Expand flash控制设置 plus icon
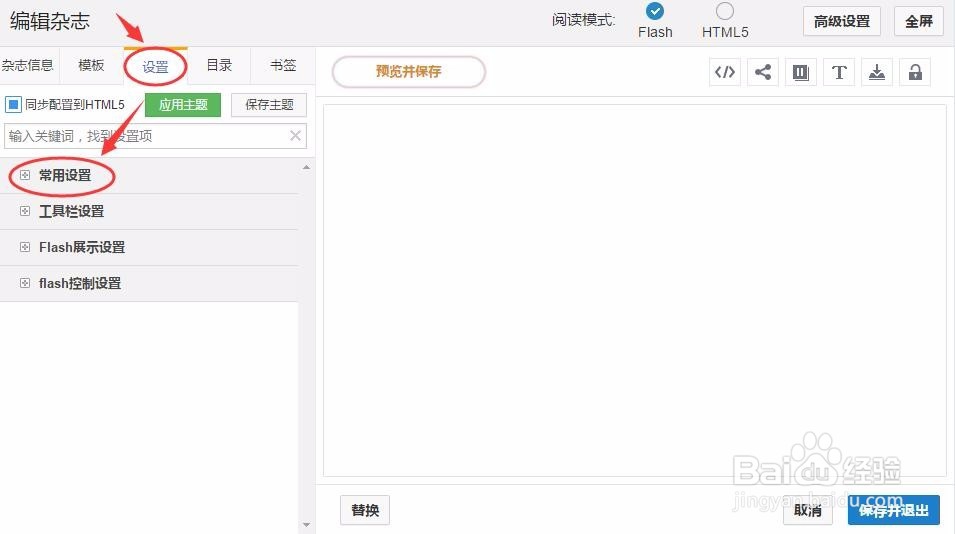 click(25, 283)
